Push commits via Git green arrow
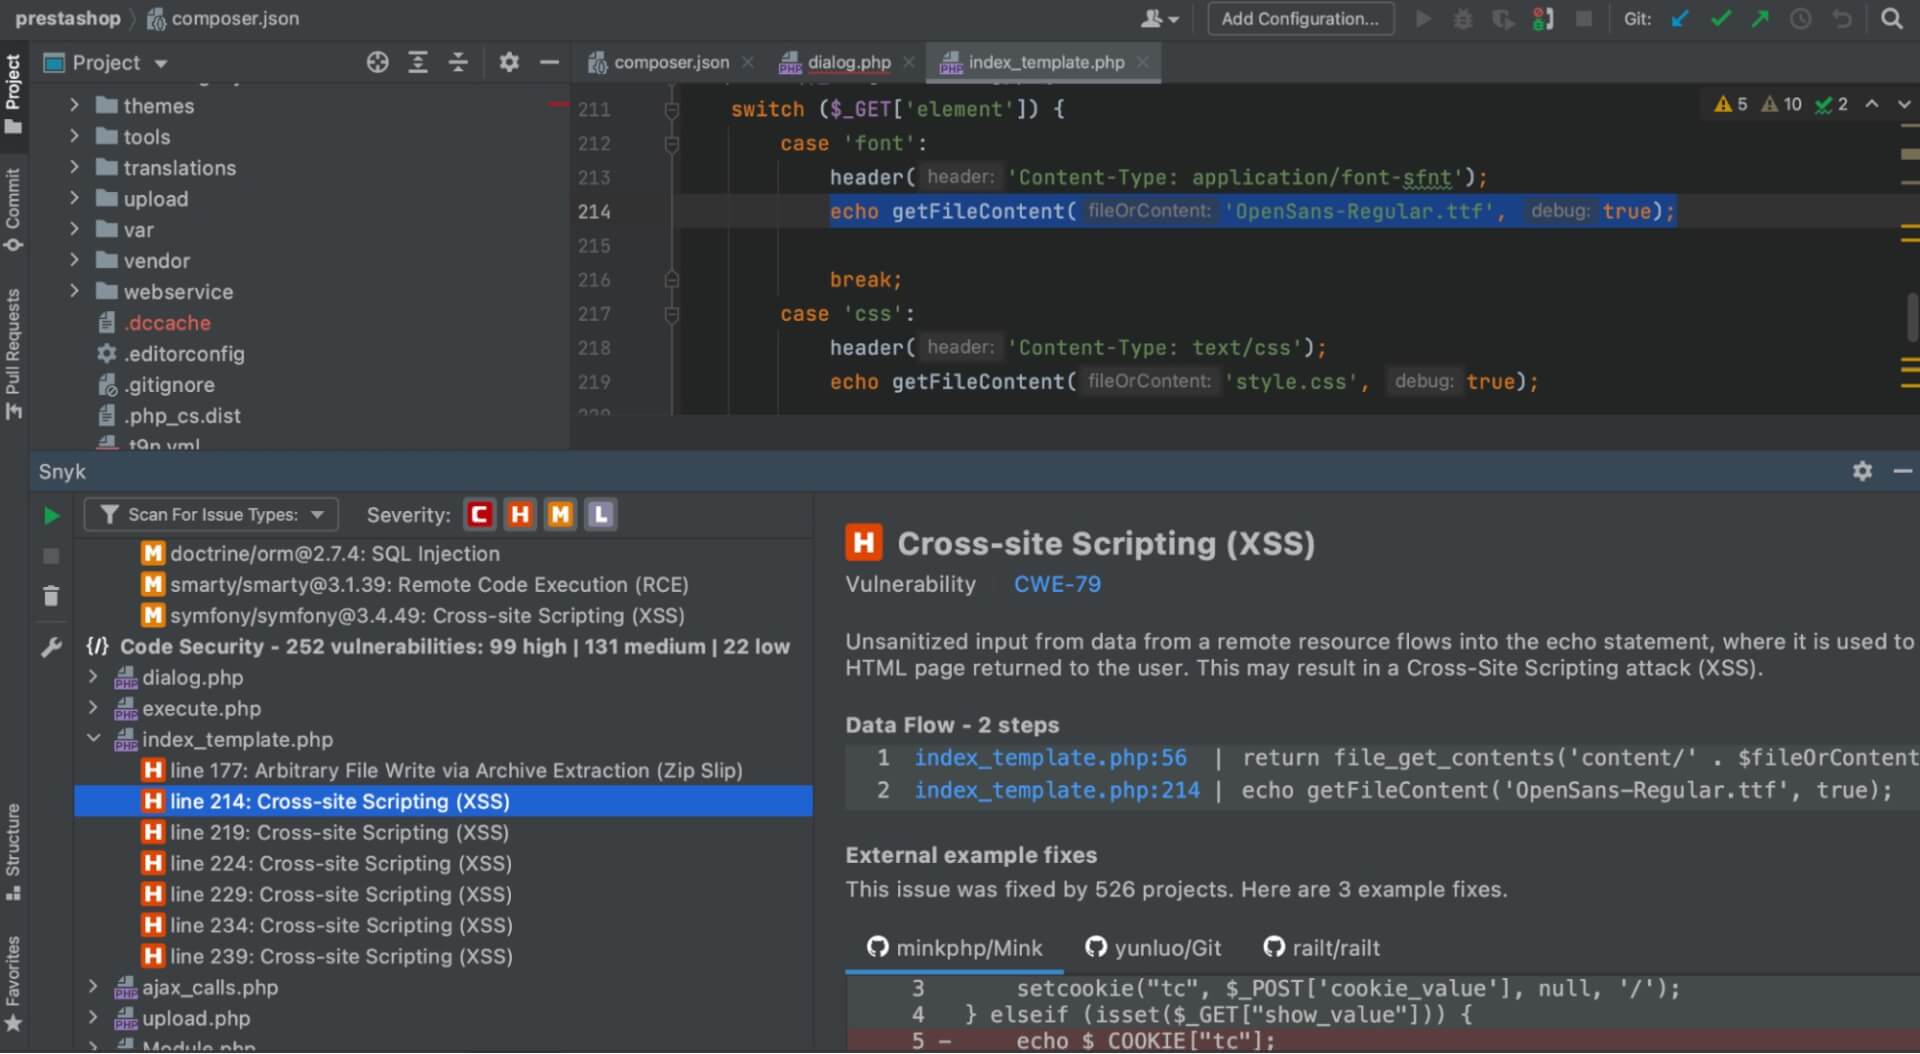 pyautogui.click(x=1760, y=19)
